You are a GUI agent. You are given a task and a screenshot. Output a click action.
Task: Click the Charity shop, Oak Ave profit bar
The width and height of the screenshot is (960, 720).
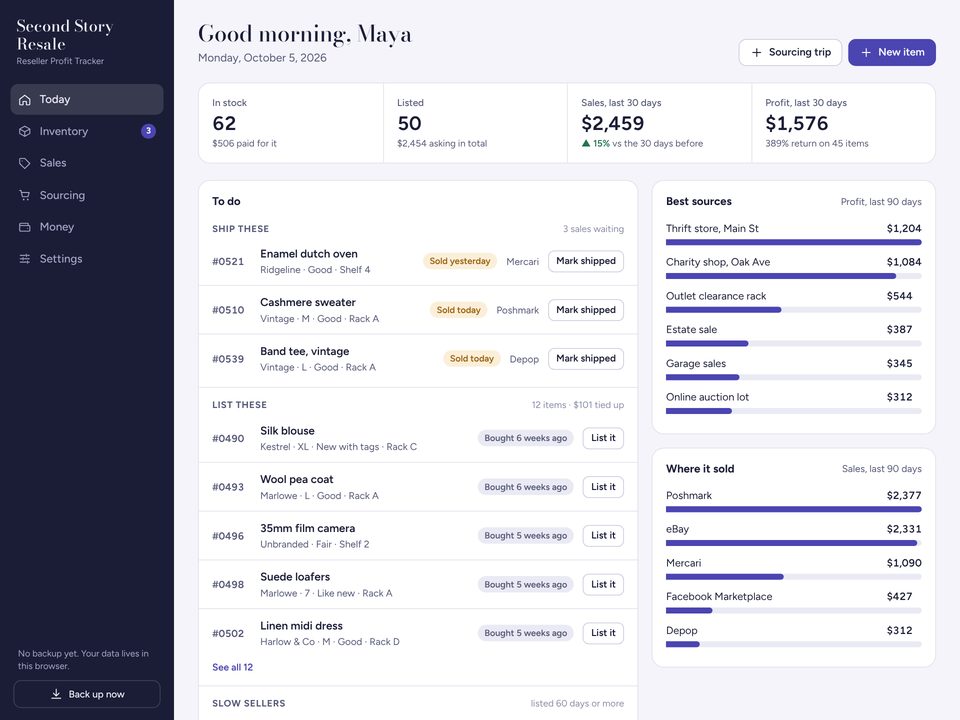(793, 276)
